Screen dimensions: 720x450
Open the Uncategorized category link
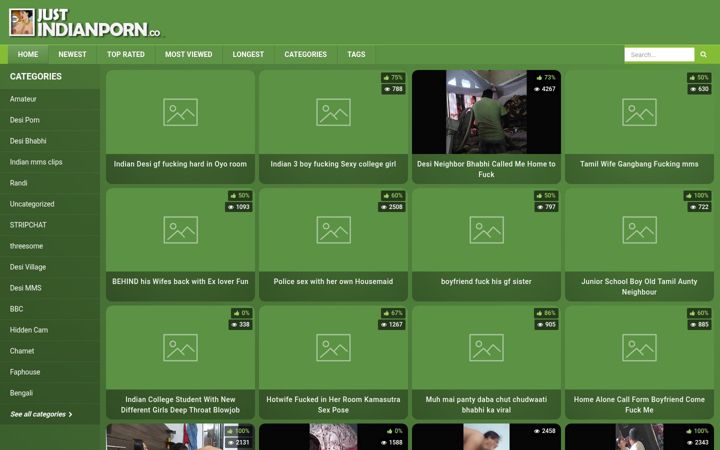tap(50, 204)
